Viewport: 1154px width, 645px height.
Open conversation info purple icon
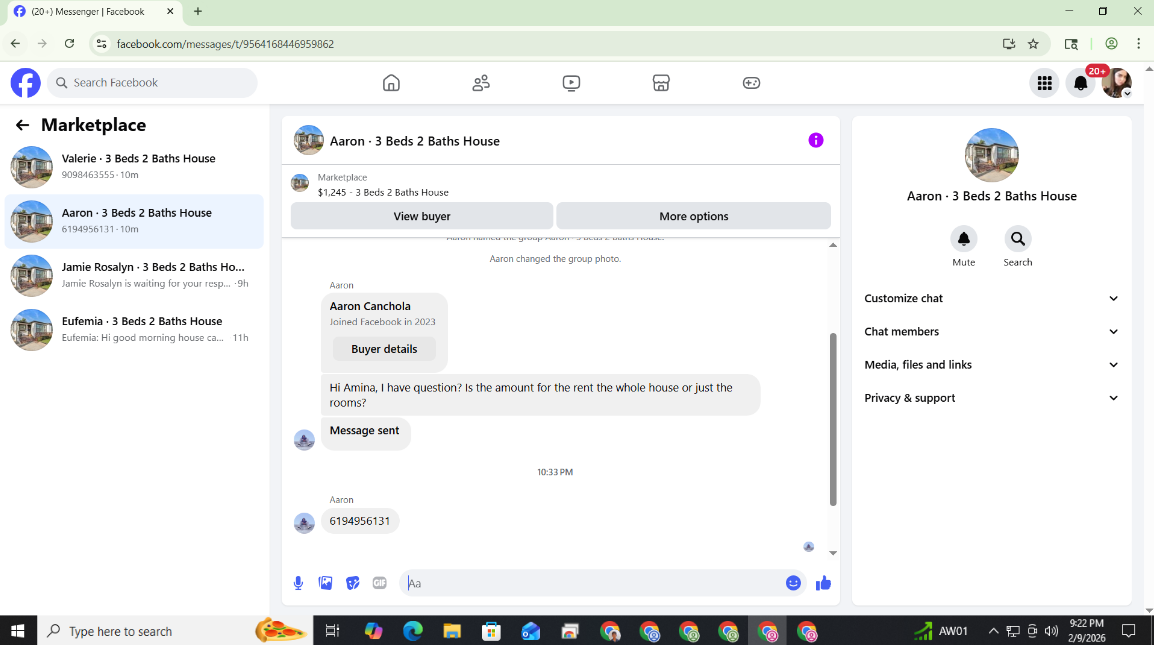point(815,140)
